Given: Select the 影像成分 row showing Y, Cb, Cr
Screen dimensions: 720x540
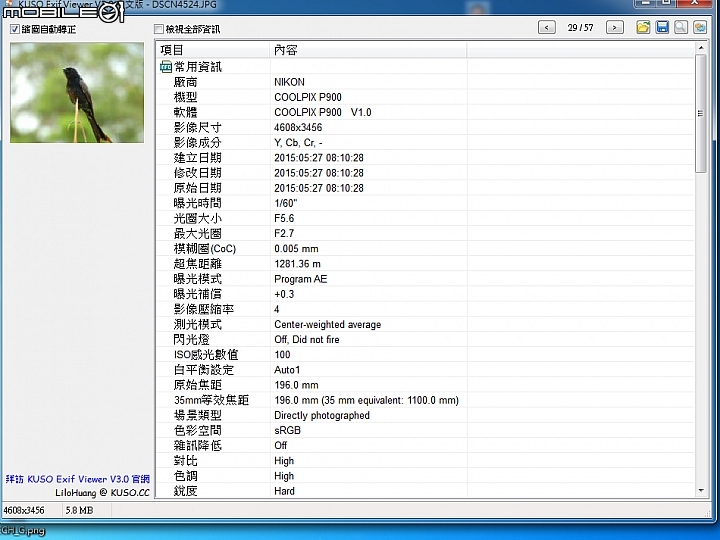Looking at the screenshot, I should [425, 143].
